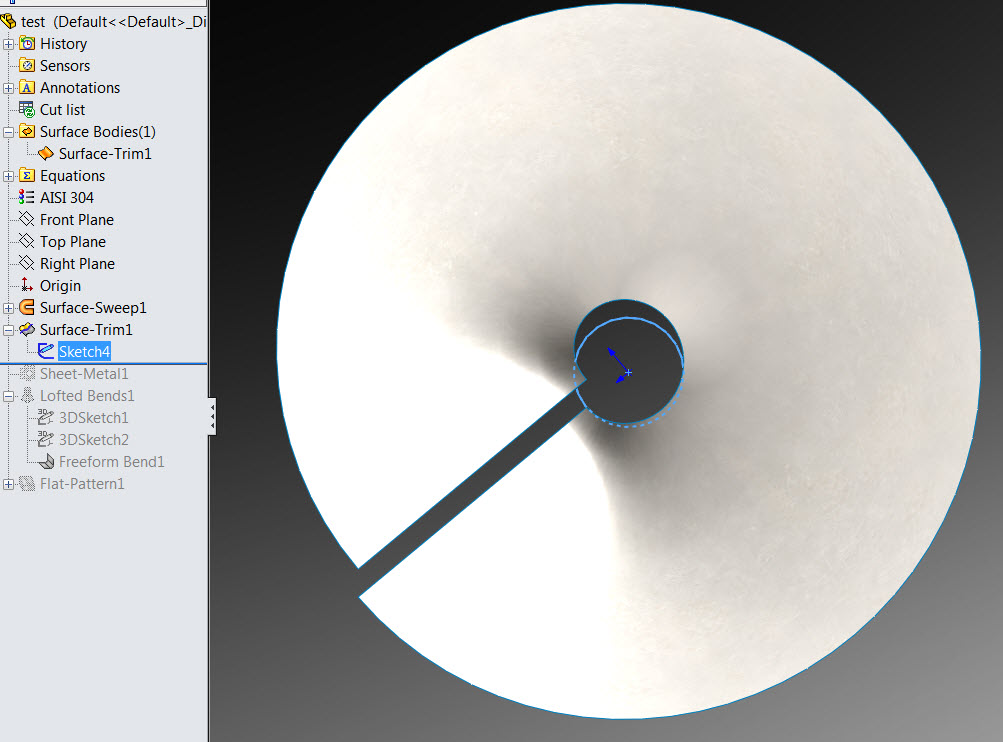Click the Sensors folder icon

pyautogui.click(x=27, y=65)
